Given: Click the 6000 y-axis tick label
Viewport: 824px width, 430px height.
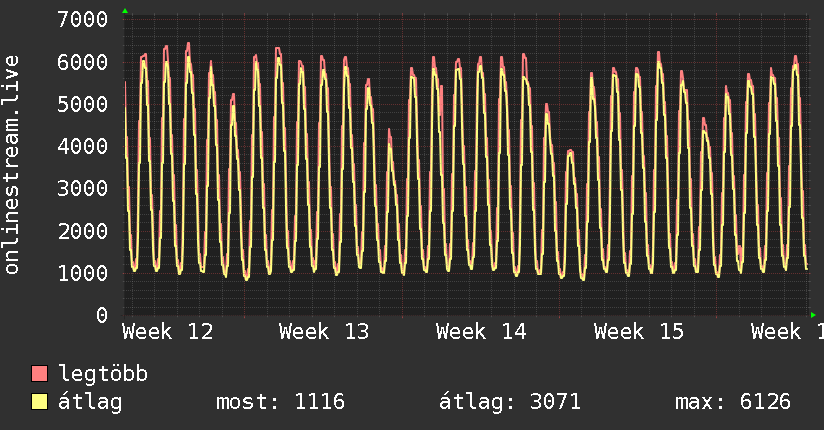Looking at the screenshot, I should pyautogui.click(x=83, y=62).
